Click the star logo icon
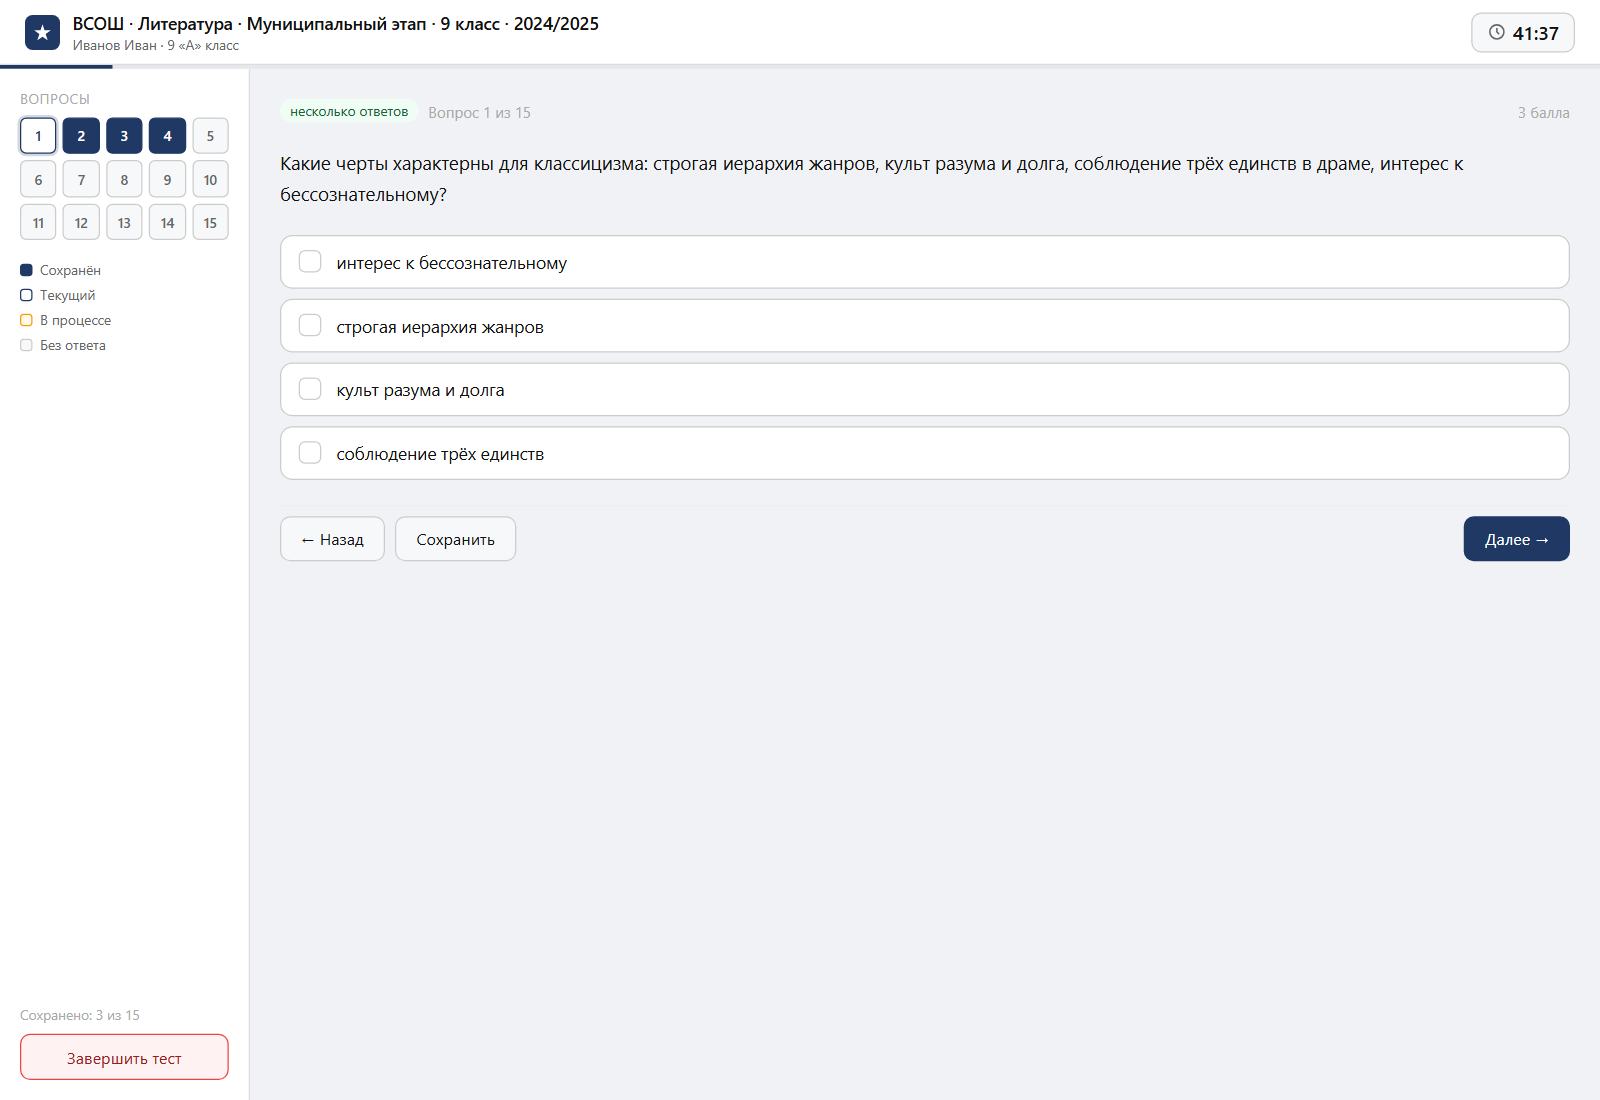 [42, 33]
